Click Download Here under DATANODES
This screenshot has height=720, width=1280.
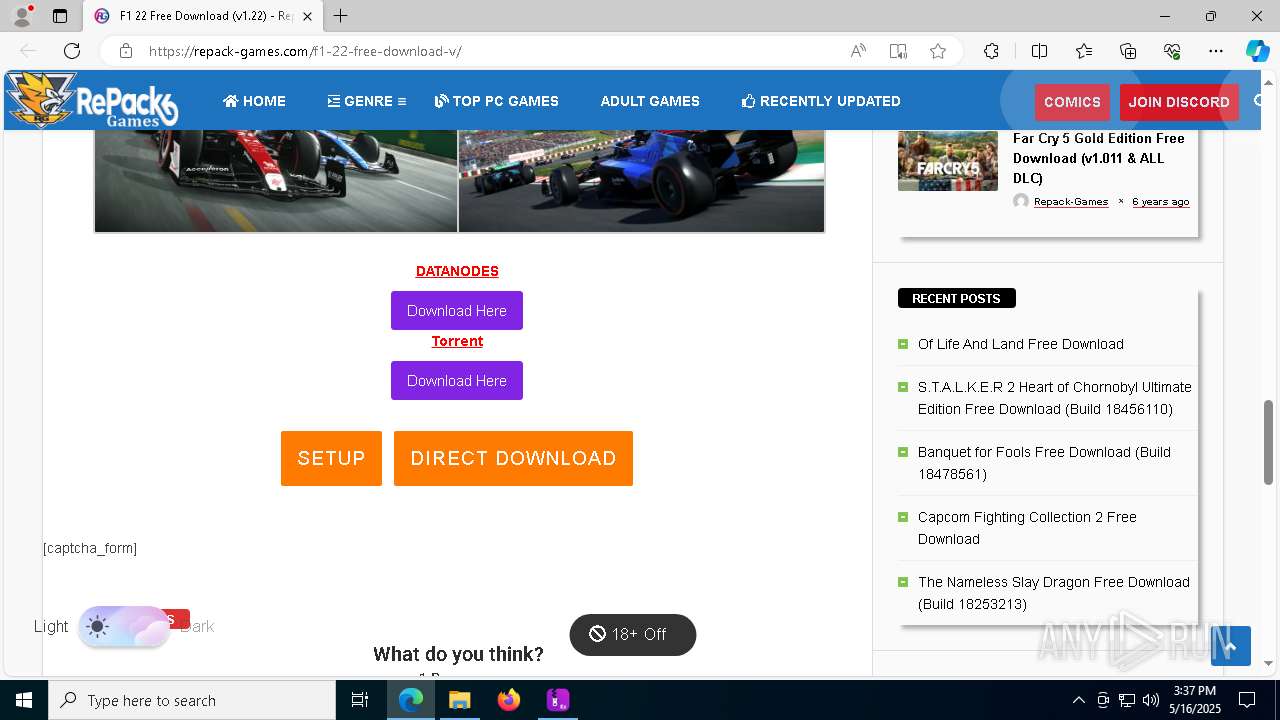point(457,310)
